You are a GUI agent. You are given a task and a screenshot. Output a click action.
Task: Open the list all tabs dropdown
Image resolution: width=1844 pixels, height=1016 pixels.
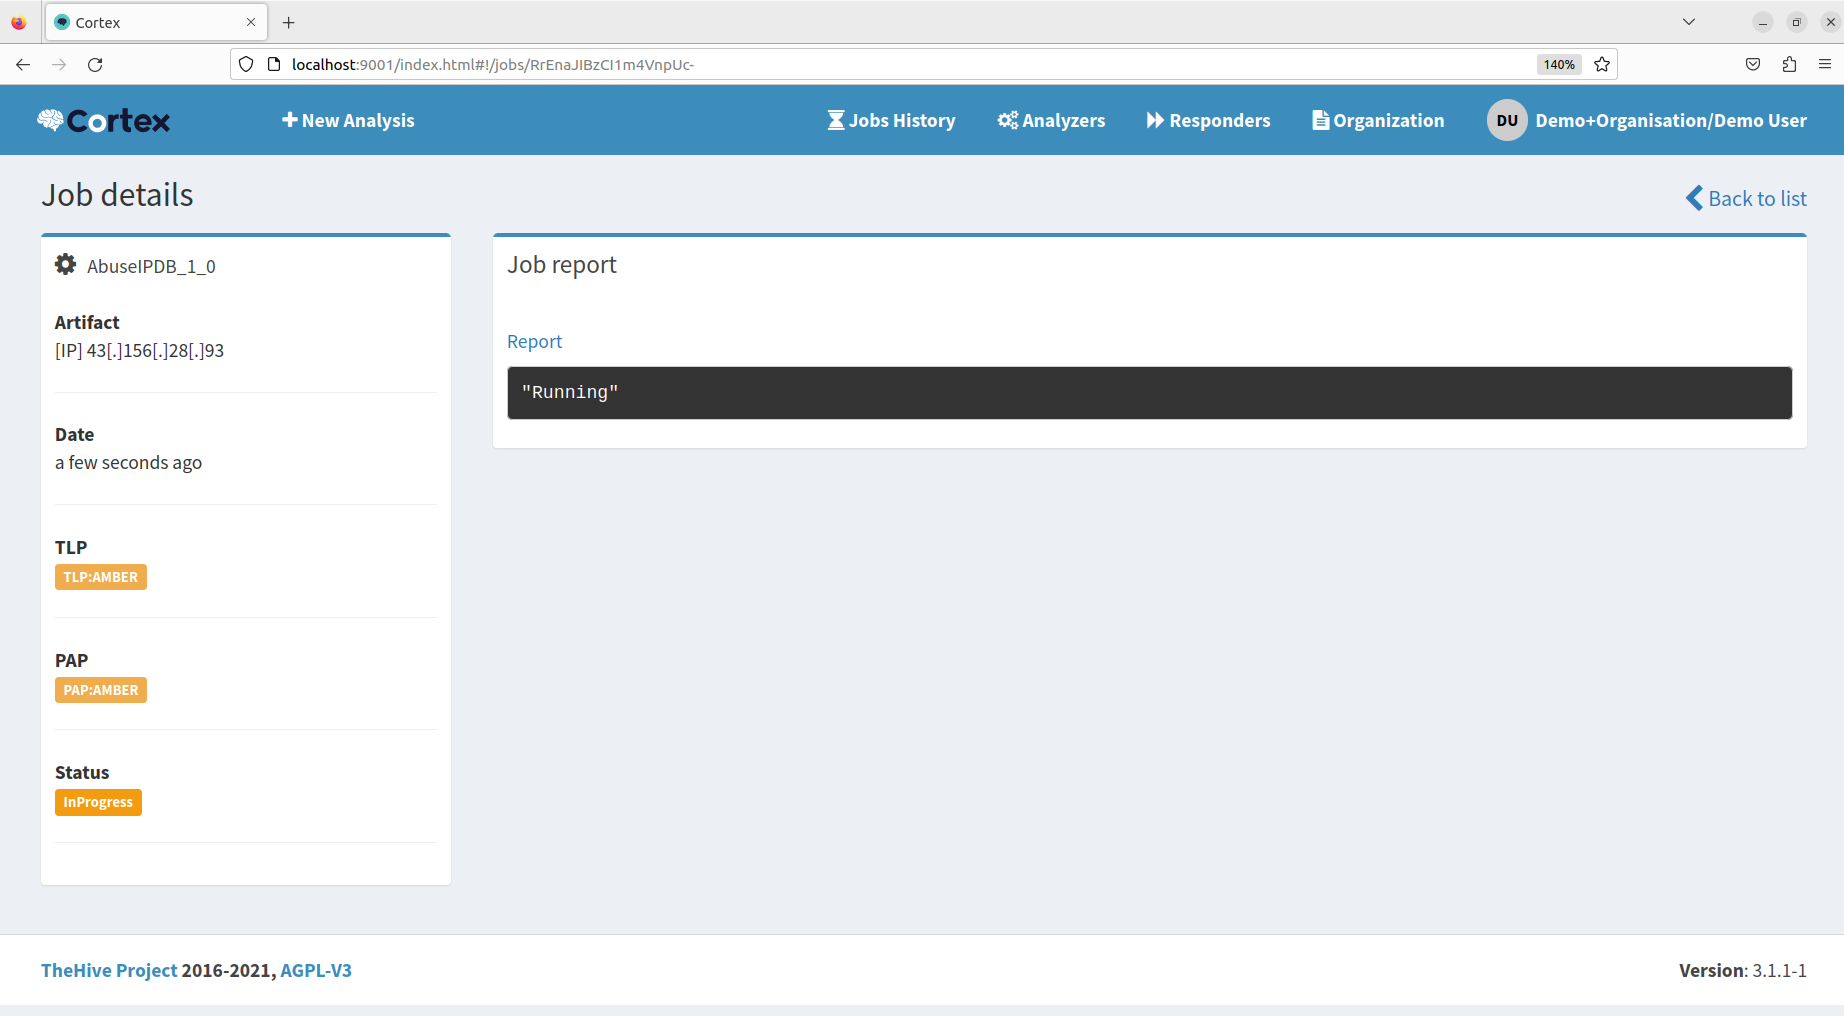click(x=1689, y=22)
